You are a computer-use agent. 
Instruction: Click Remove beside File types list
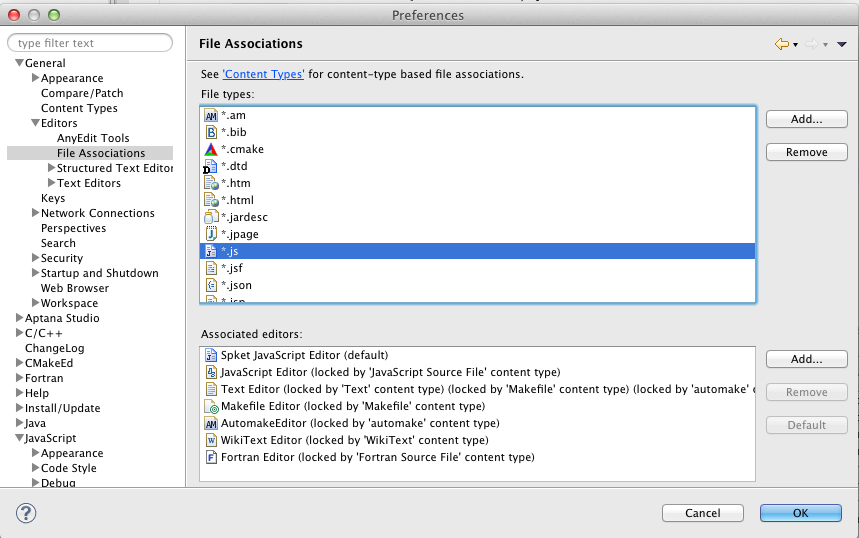point(806,152)
